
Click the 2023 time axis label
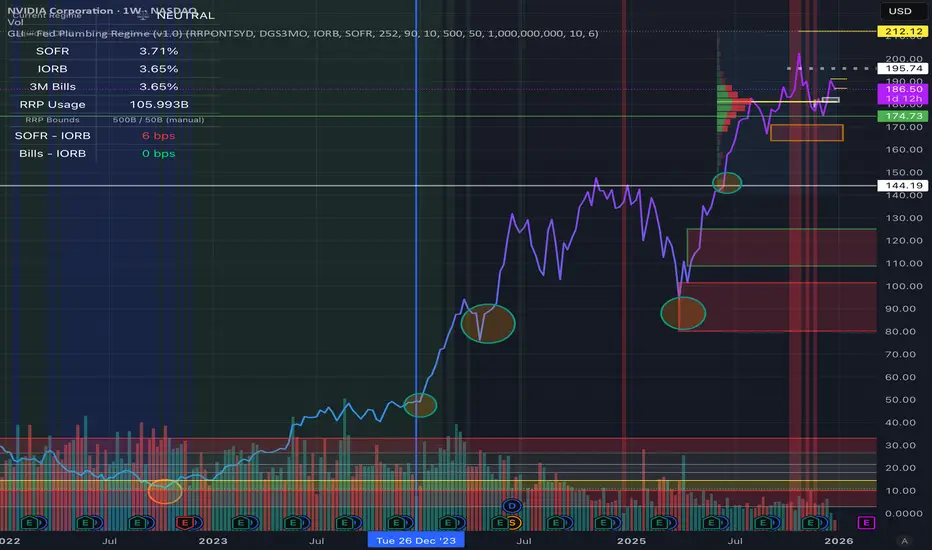213,540
